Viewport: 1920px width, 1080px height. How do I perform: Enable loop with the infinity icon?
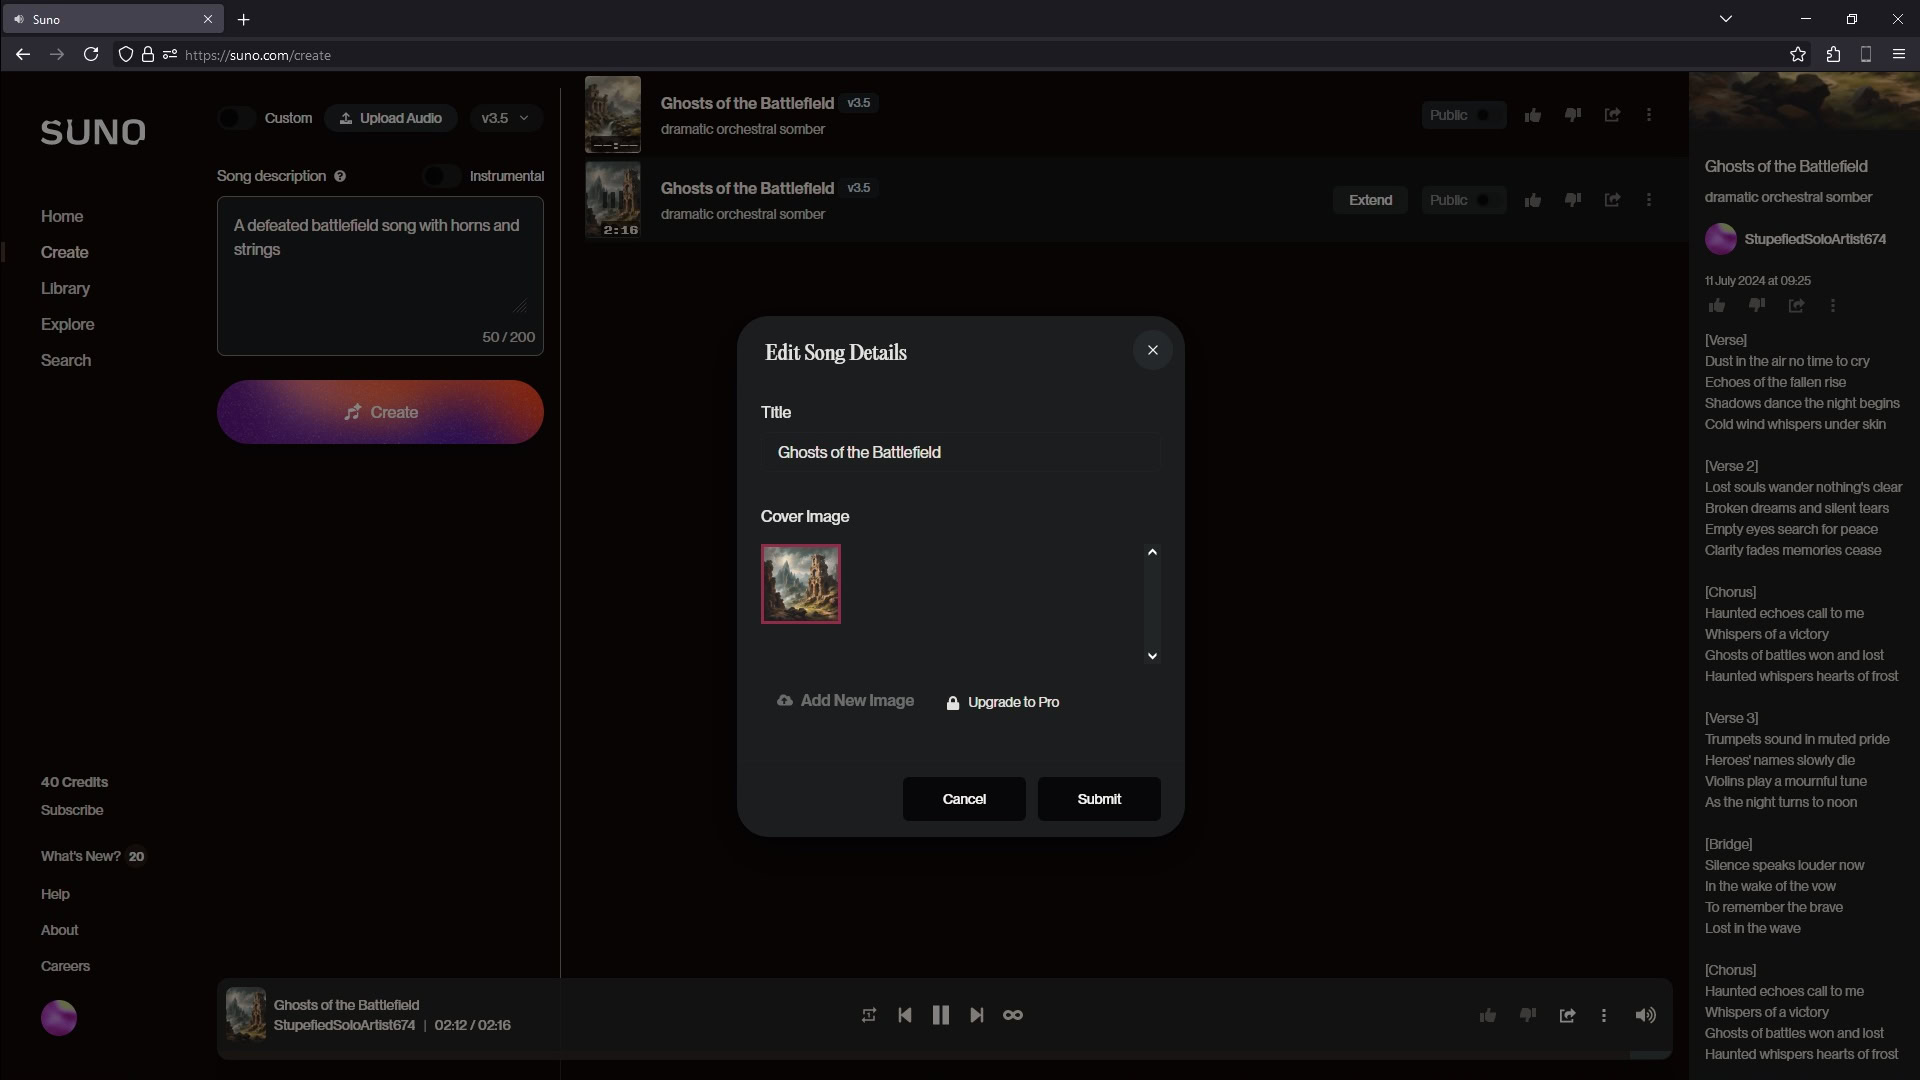(1013, 1015)
